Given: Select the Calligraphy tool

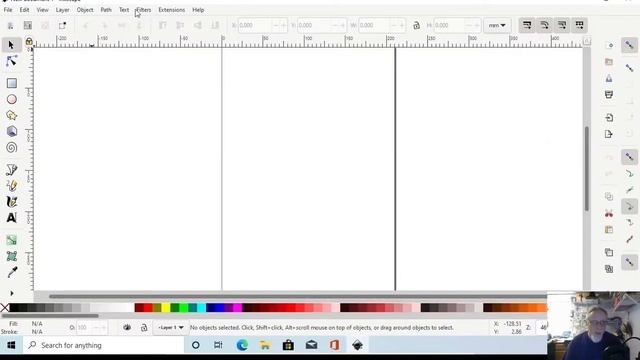Looking at the screenshot, I should click(11, 202).
